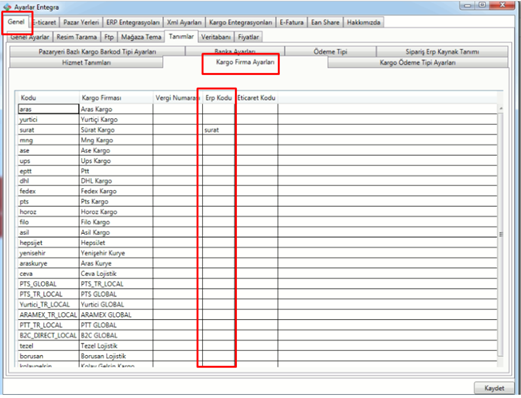Switch to Mağaza Tema sub-tab
521x398 pixels.
[x=141, y=37]
